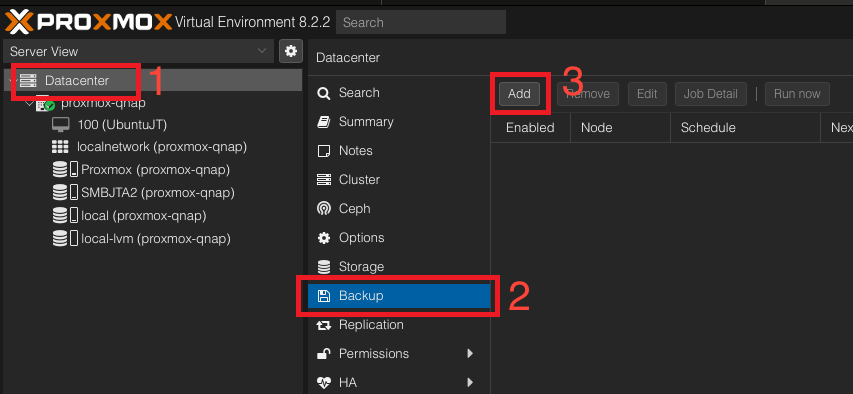Expand the HA submenu arrow

pyautogui.click(x=471, y=382)
